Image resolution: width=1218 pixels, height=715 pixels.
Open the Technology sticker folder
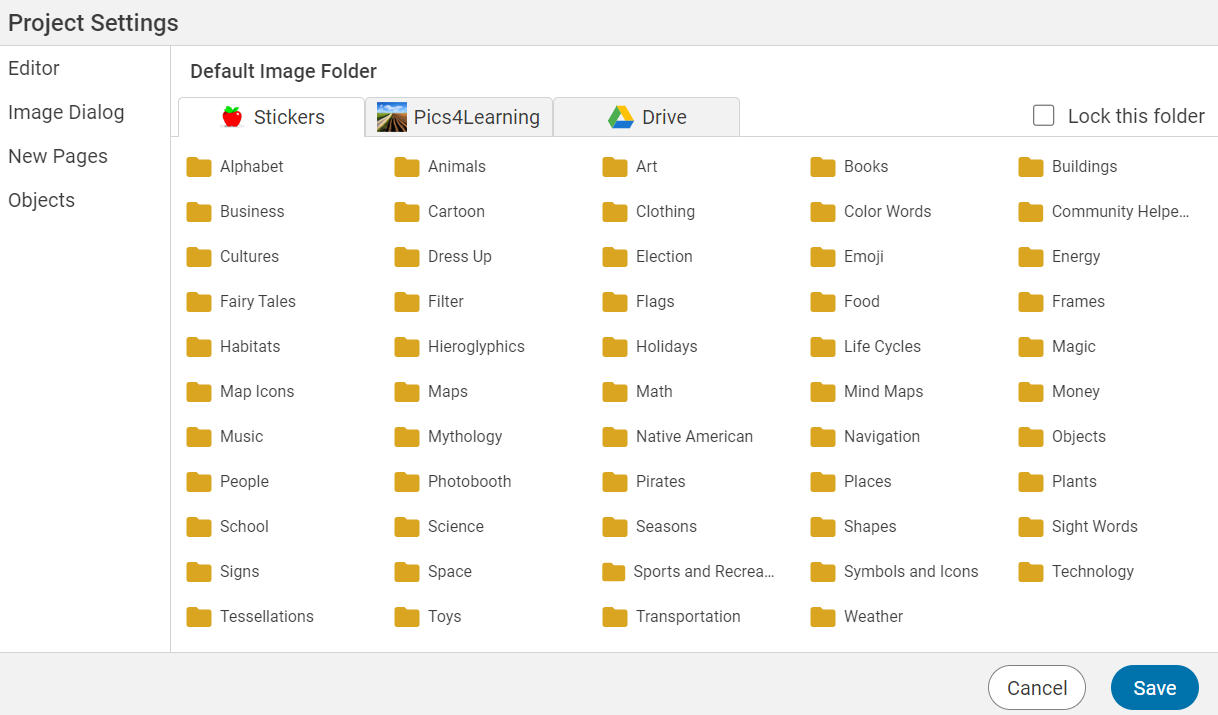click(x=1092, y=571)
